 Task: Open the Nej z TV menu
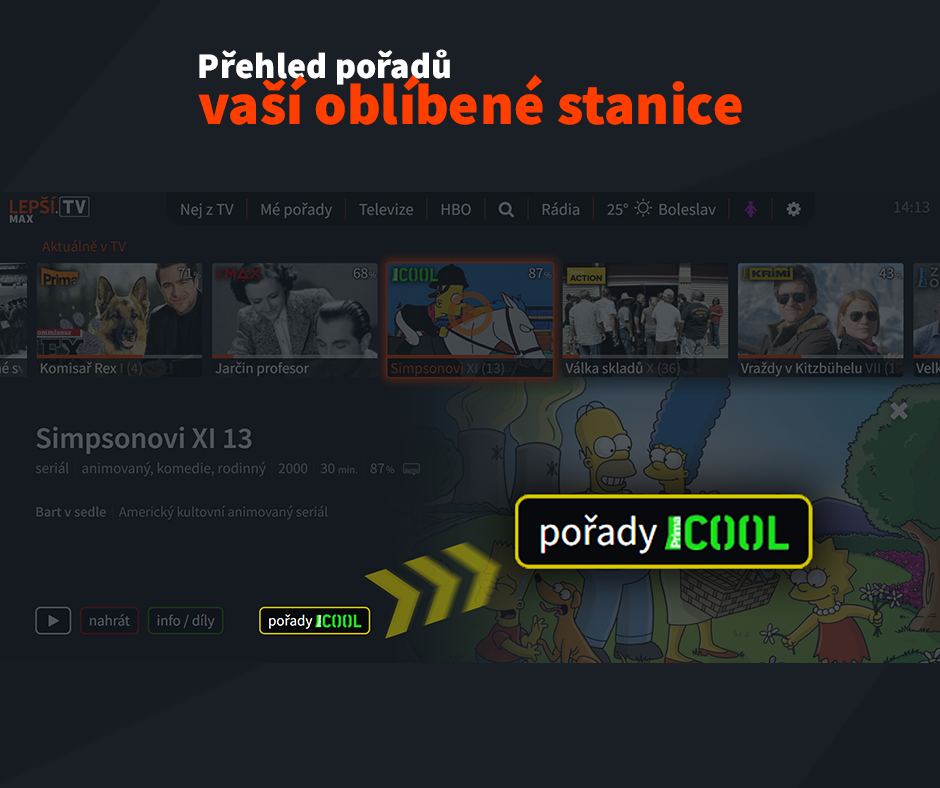tap(207, 209)
